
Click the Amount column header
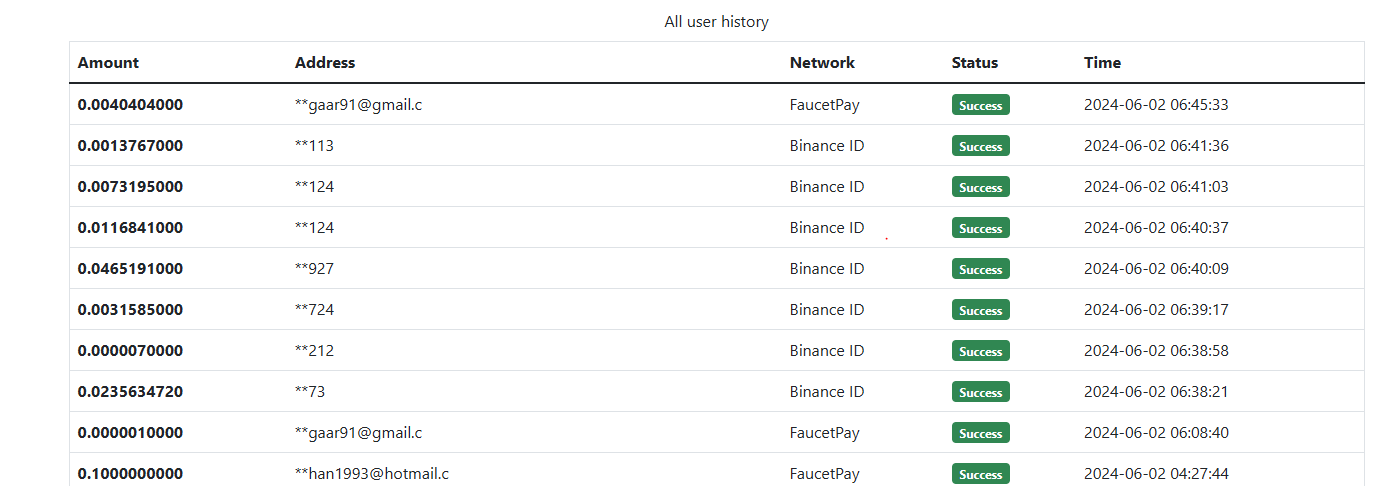click(108, 62)
